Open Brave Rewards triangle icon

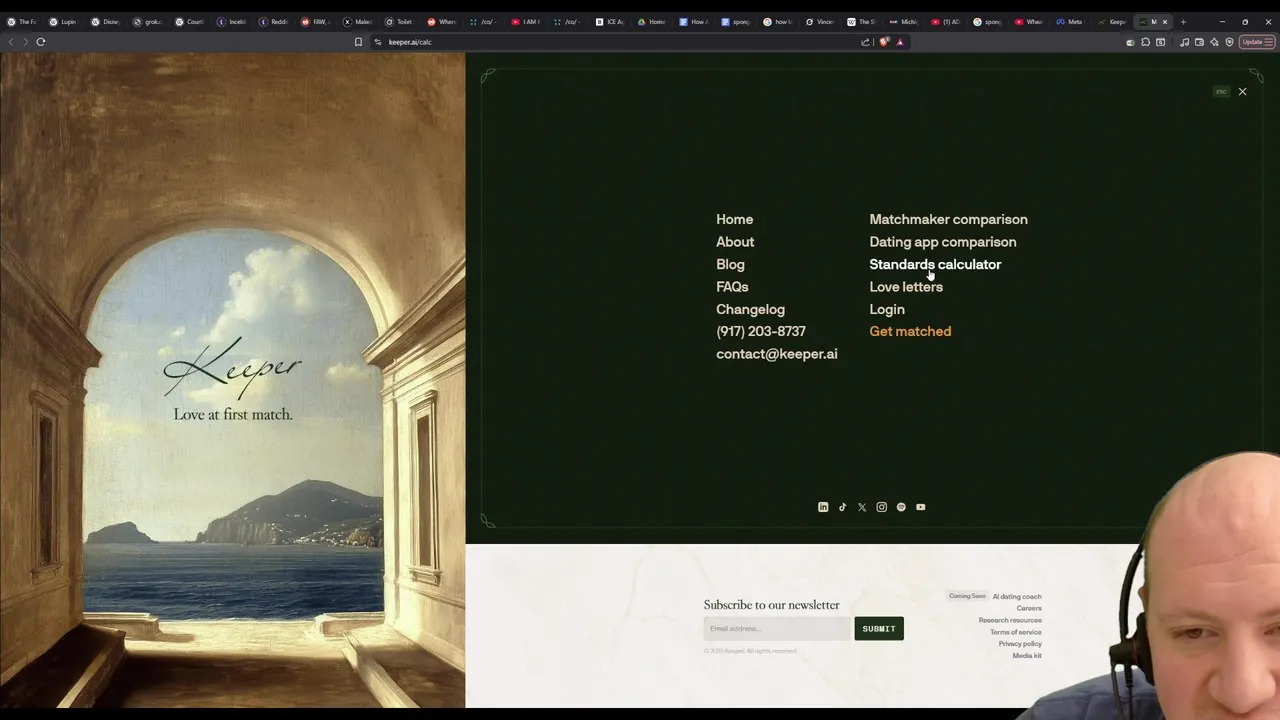[x=900, y=42]
